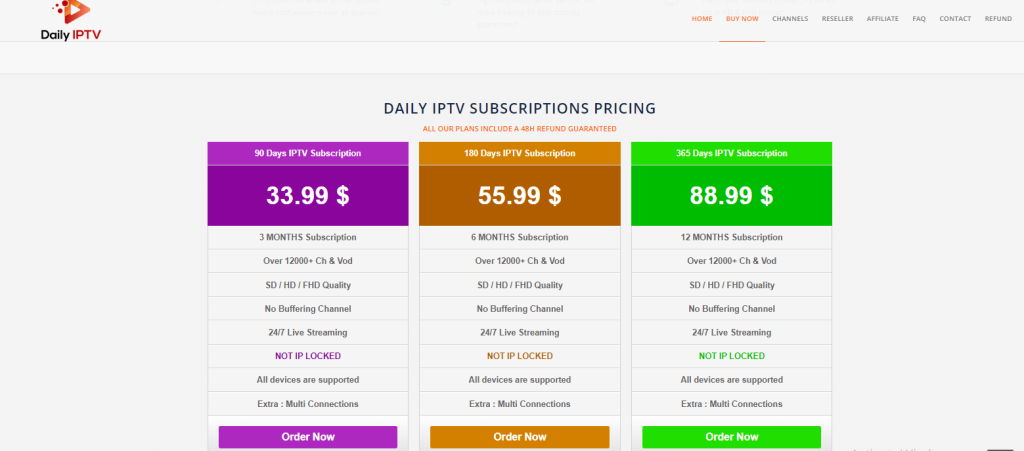Viewport: 1024px width, 451px height.
Task: Click the 88.99 $ price block
Action: point(732,196)
